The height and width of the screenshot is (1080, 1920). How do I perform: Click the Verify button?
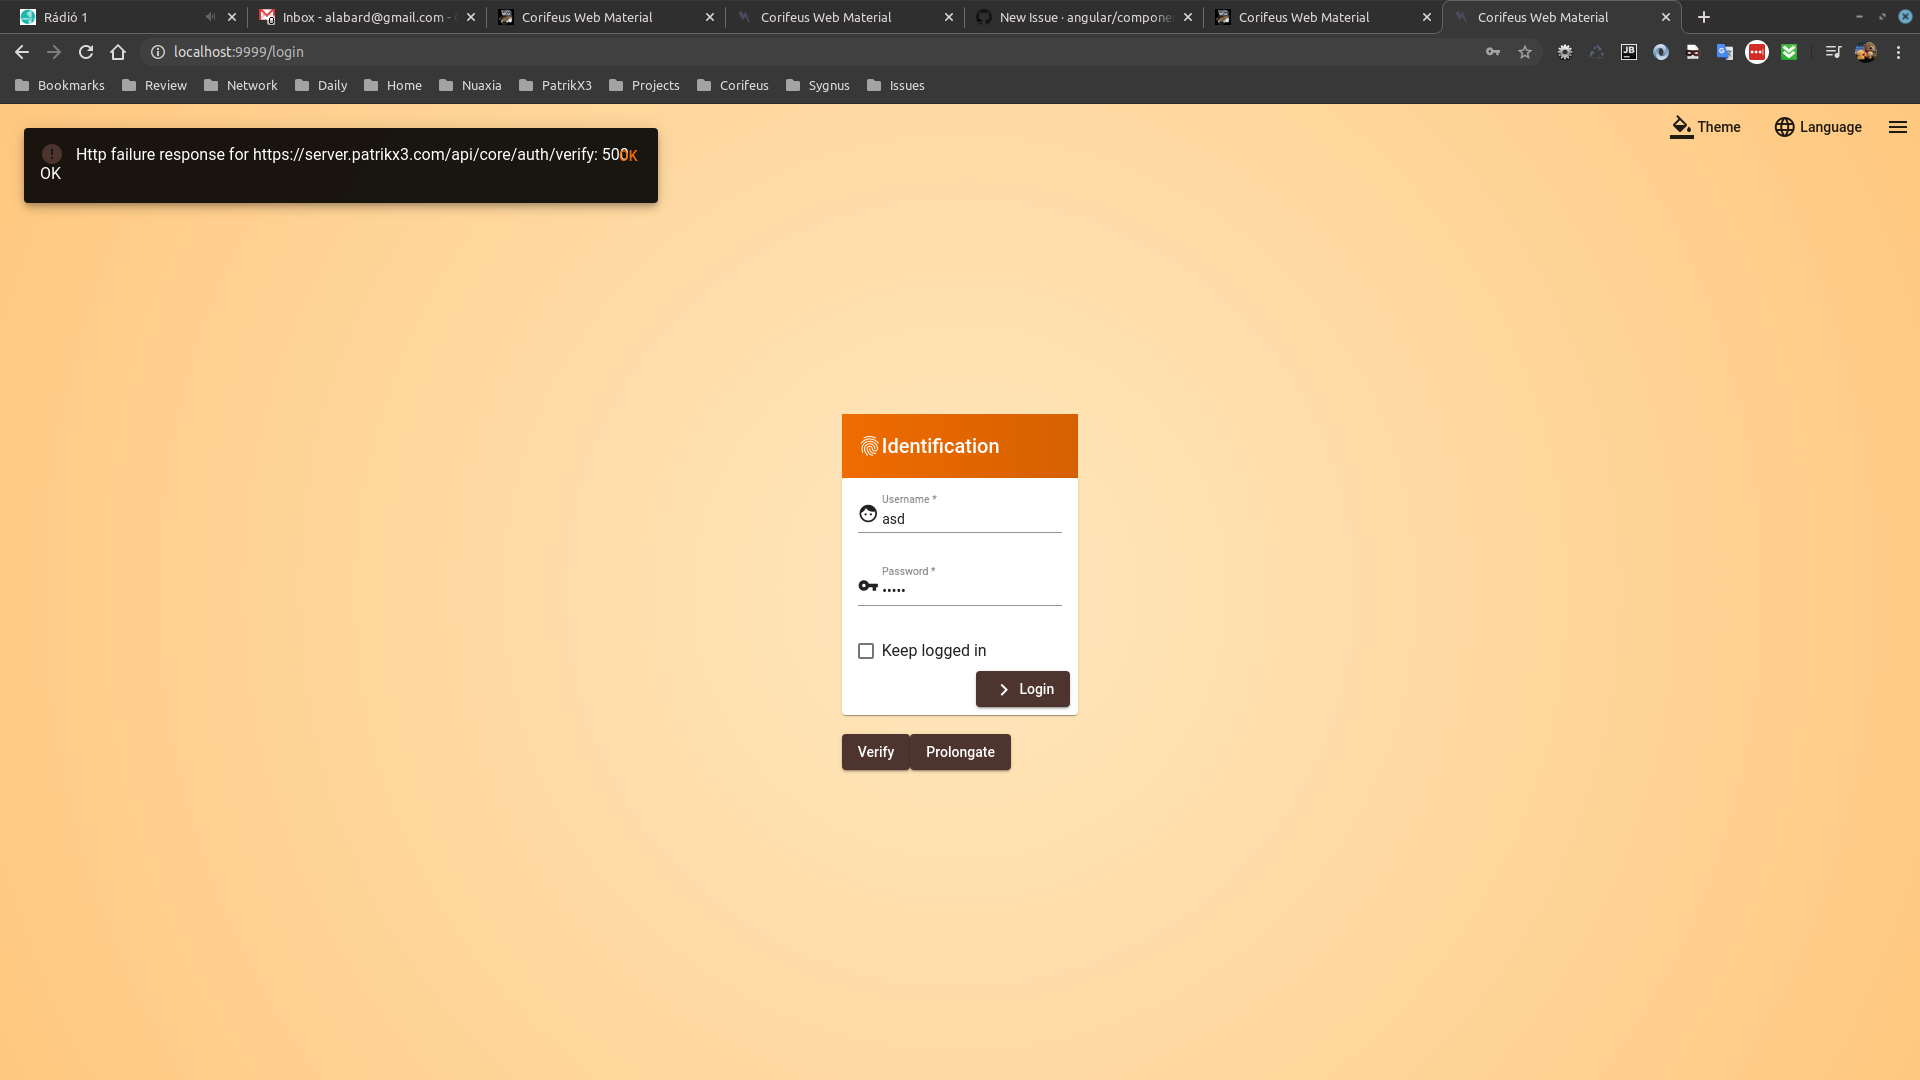click(x=875, y=751)
